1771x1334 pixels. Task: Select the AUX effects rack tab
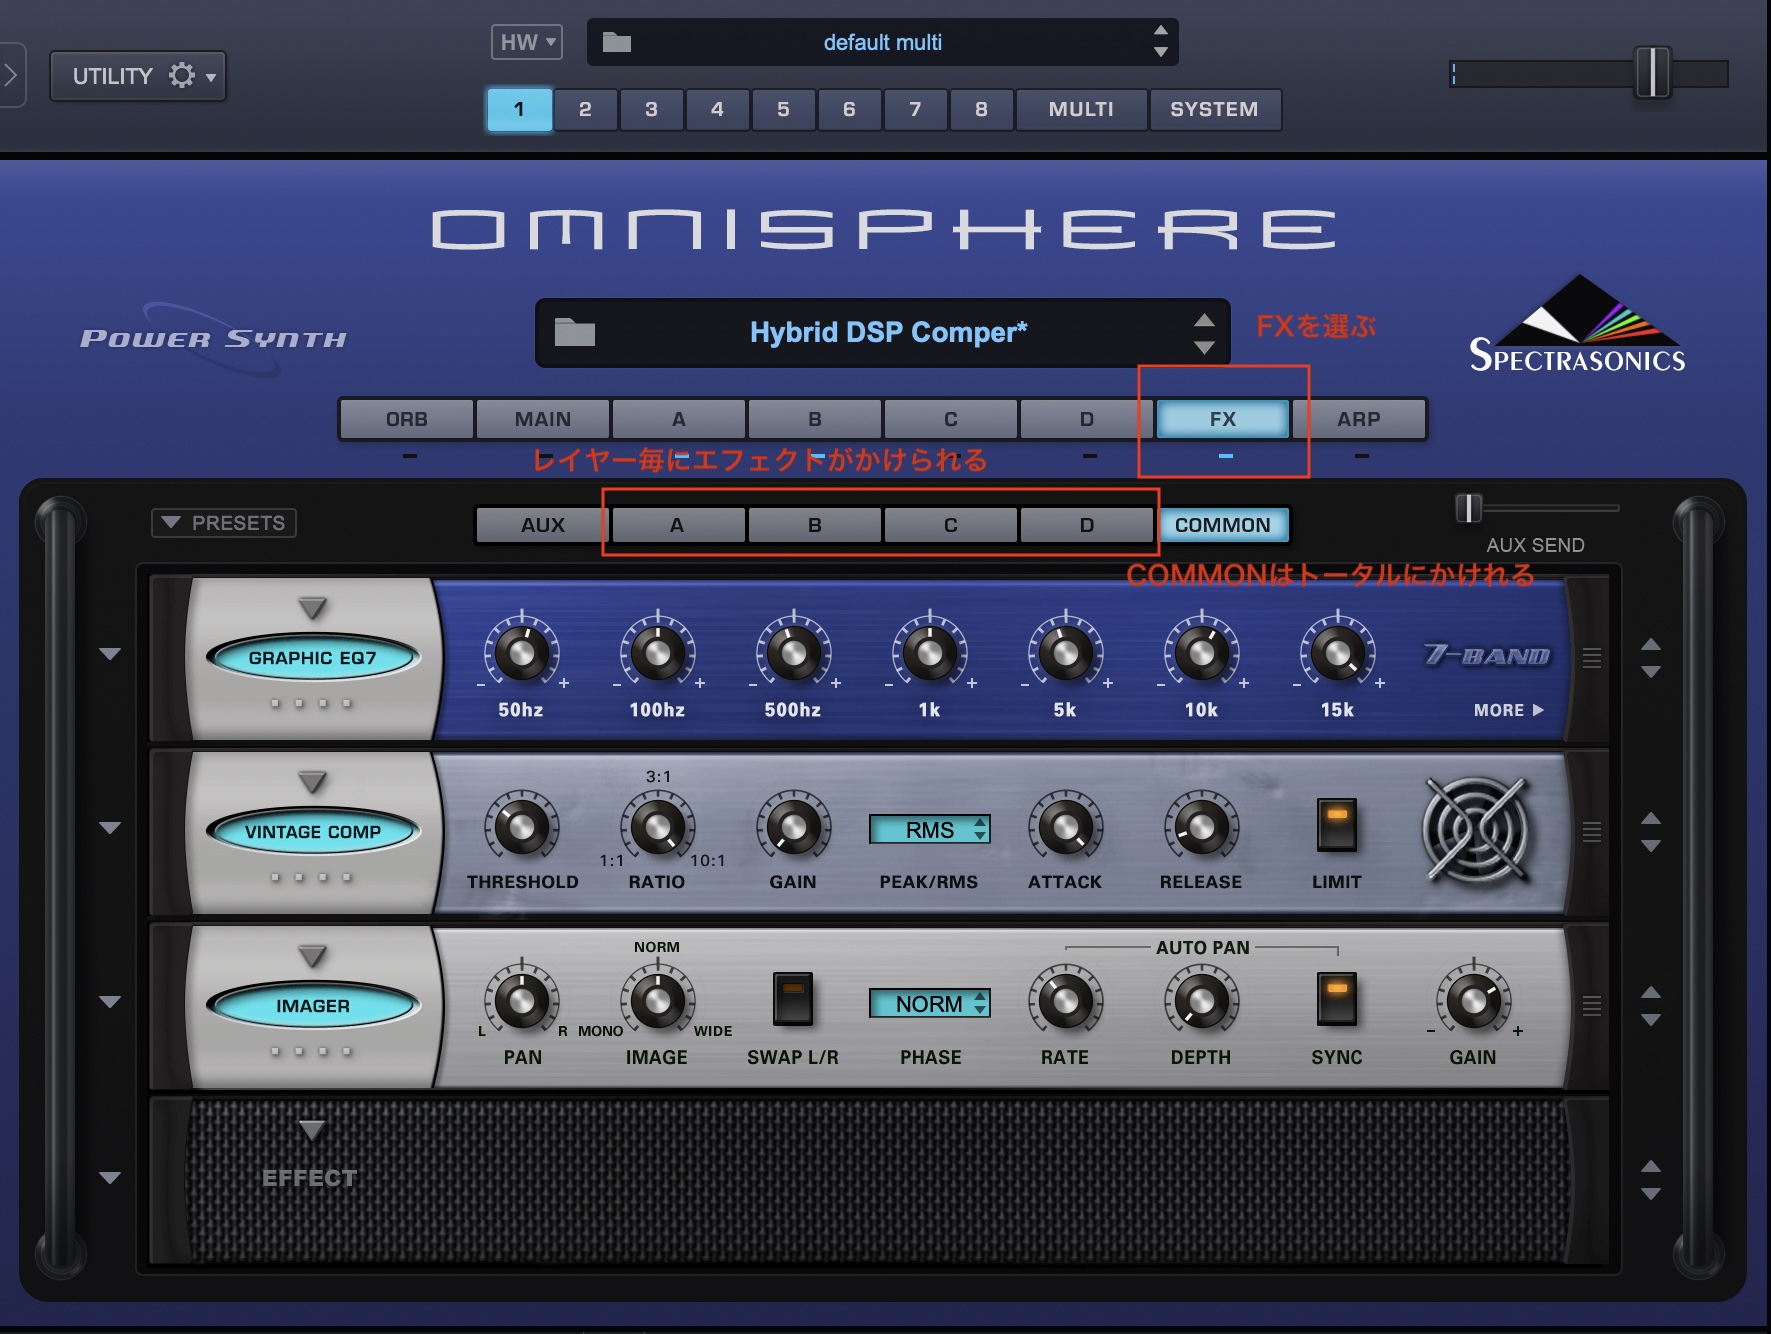coord(543,525)
